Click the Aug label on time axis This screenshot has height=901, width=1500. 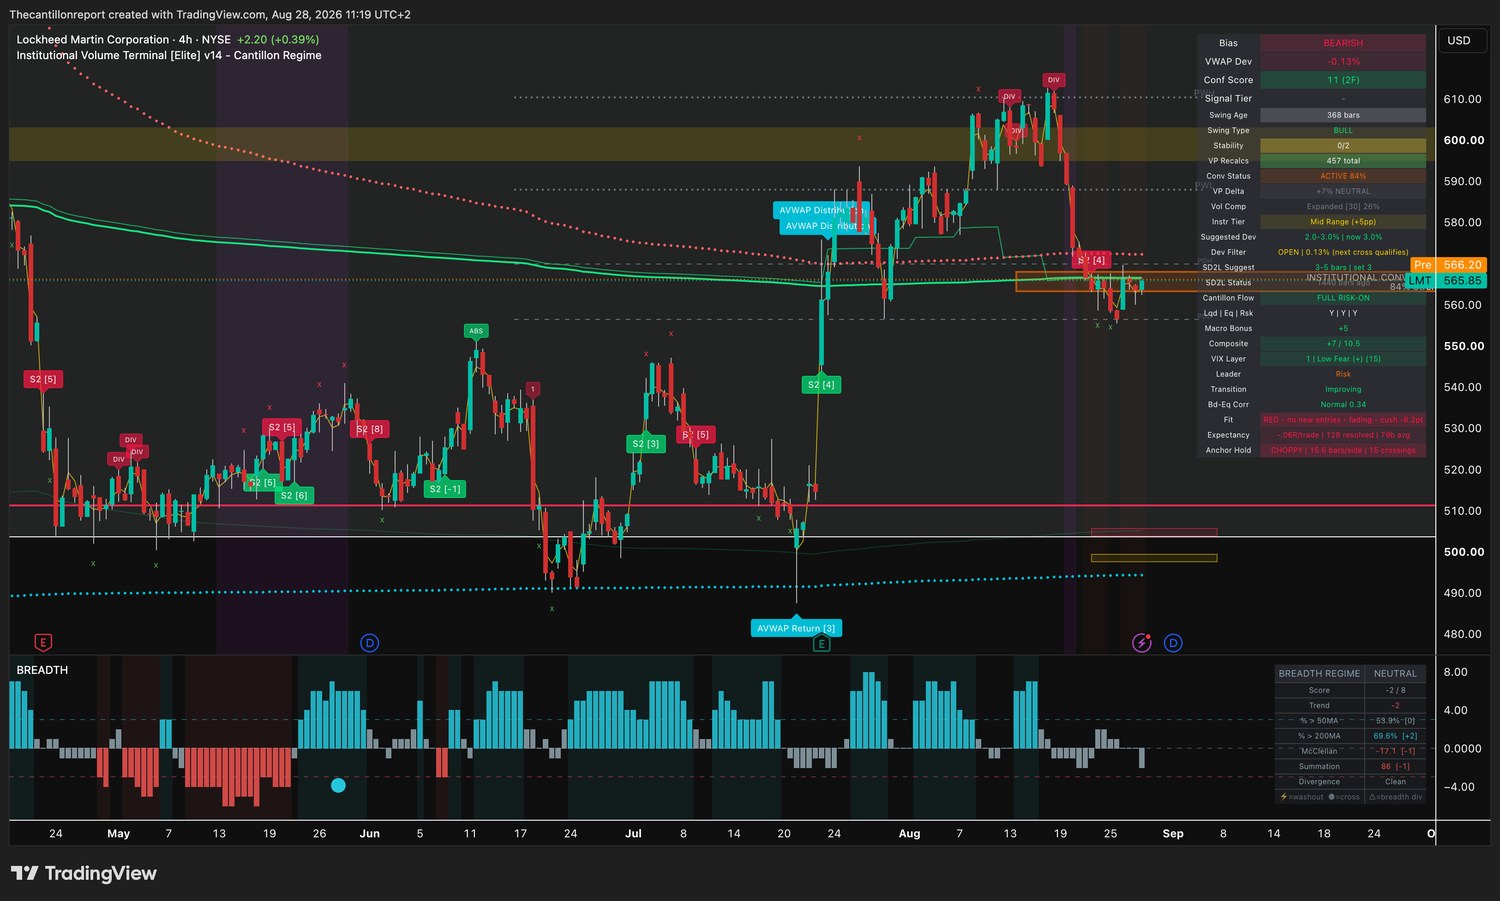[x=909, y=834]
